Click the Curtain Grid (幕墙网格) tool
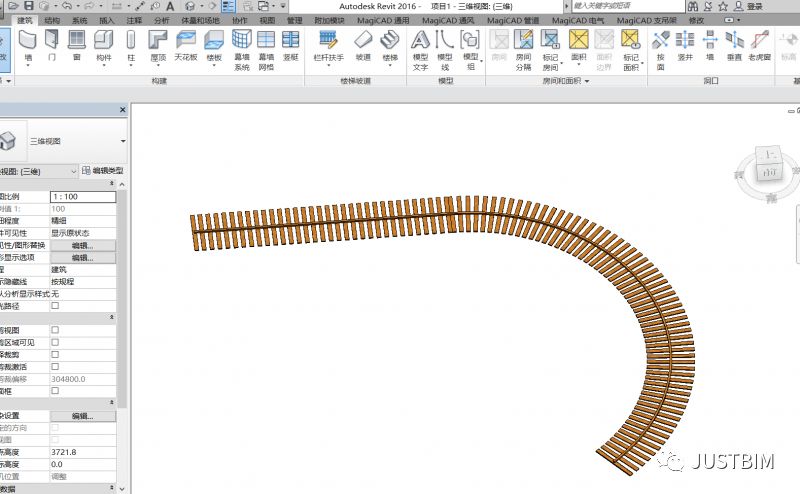The image size is (800, 494). coord(266,50)
